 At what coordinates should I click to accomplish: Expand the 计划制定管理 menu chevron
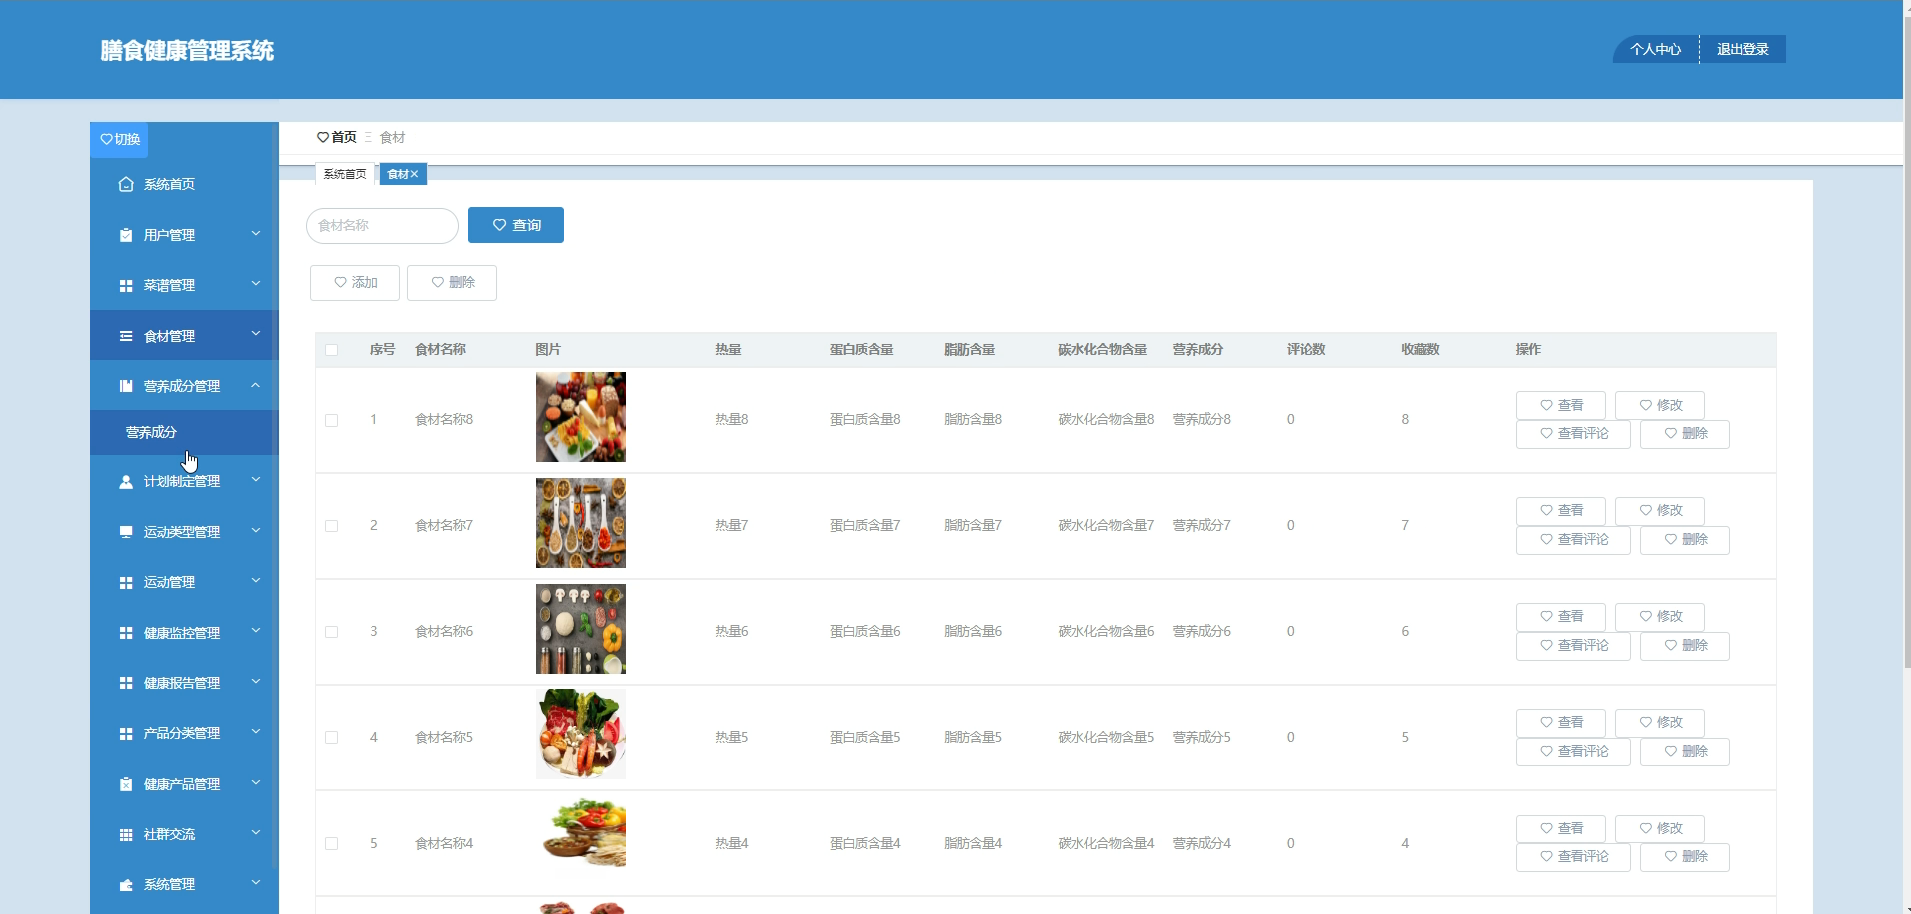[256, 481]
